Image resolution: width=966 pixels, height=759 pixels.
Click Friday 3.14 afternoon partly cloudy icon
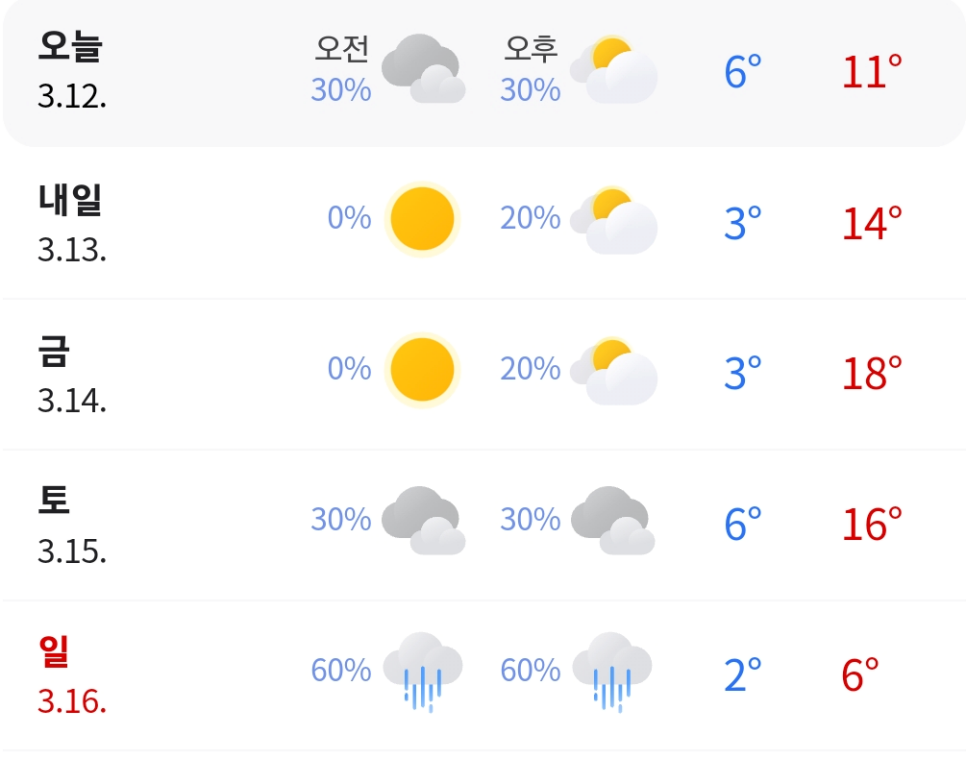614,370
